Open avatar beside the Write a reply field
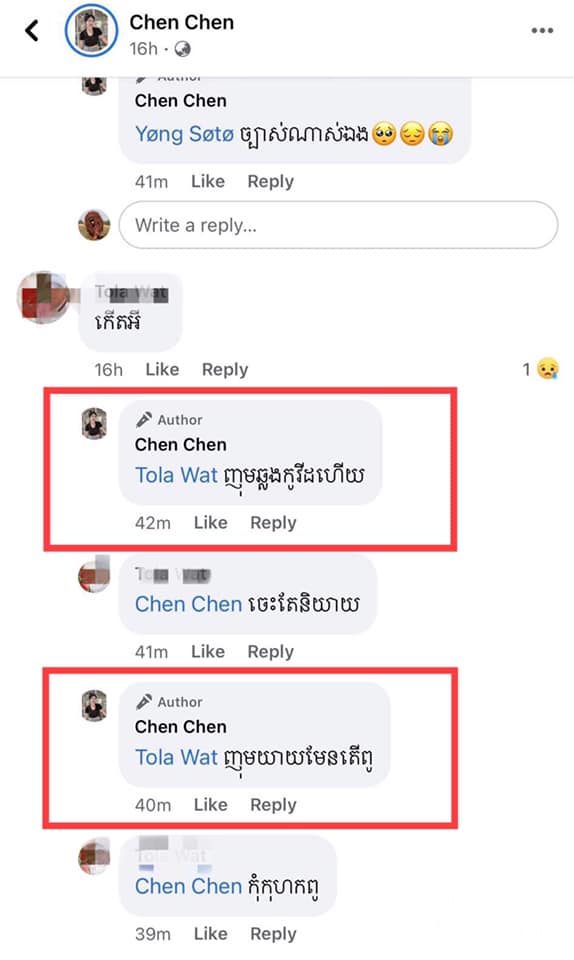This screenshot has height=960, width=574. pos(94,225)
